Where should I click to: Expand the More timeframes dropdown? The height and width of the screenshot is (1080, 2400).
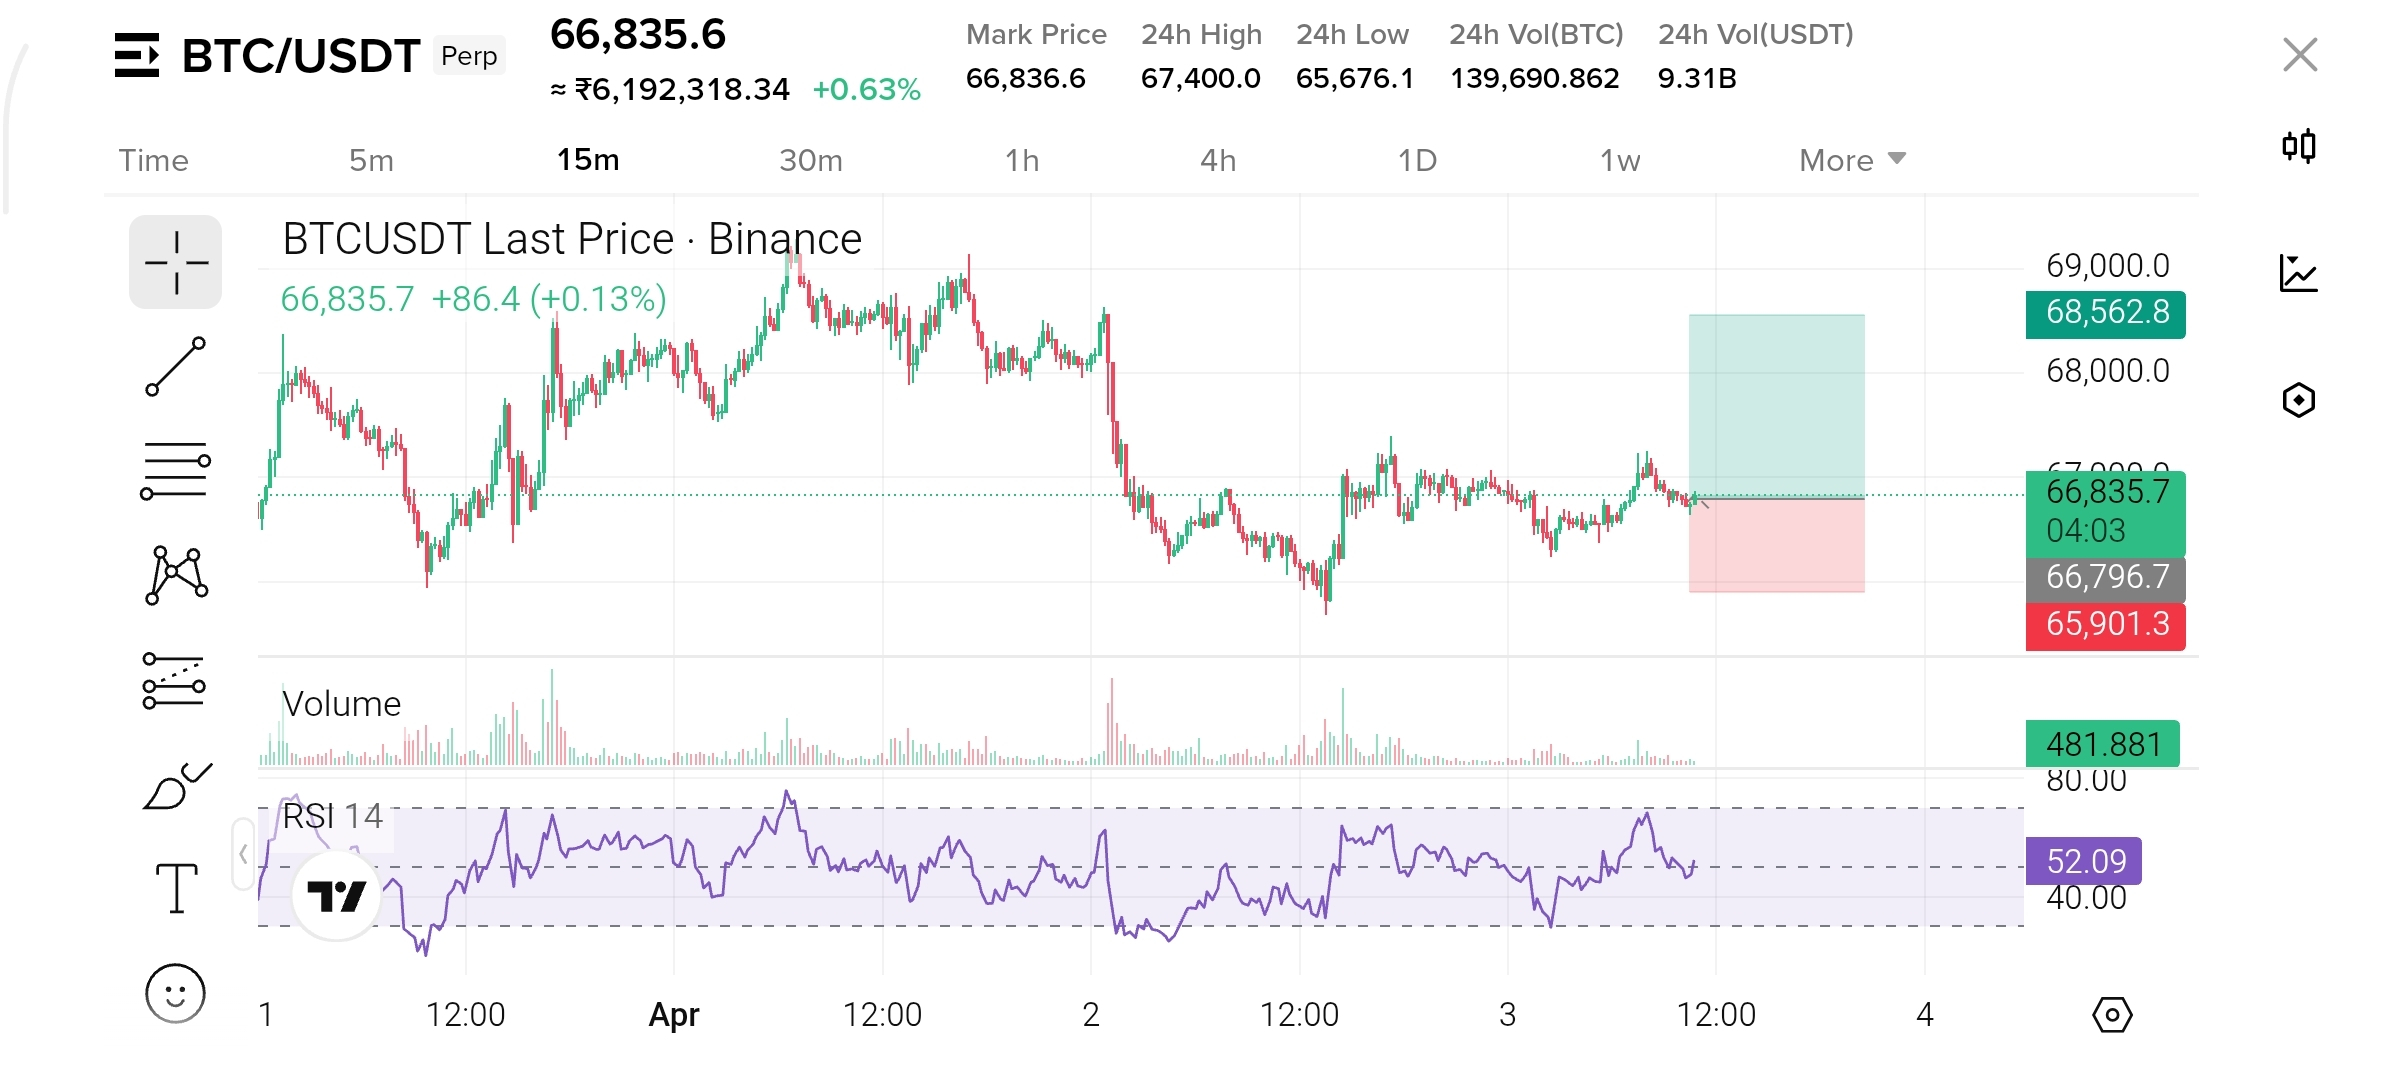1853,160
